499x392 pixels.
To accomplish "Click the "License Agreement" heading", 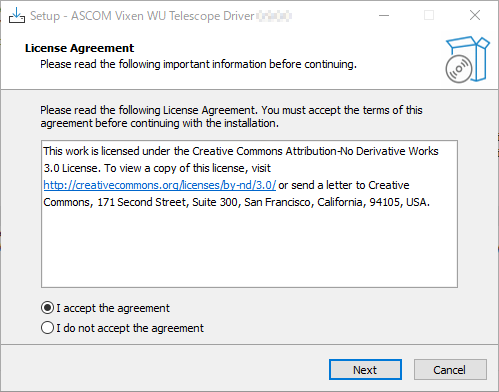I will [x=79, y=48].
